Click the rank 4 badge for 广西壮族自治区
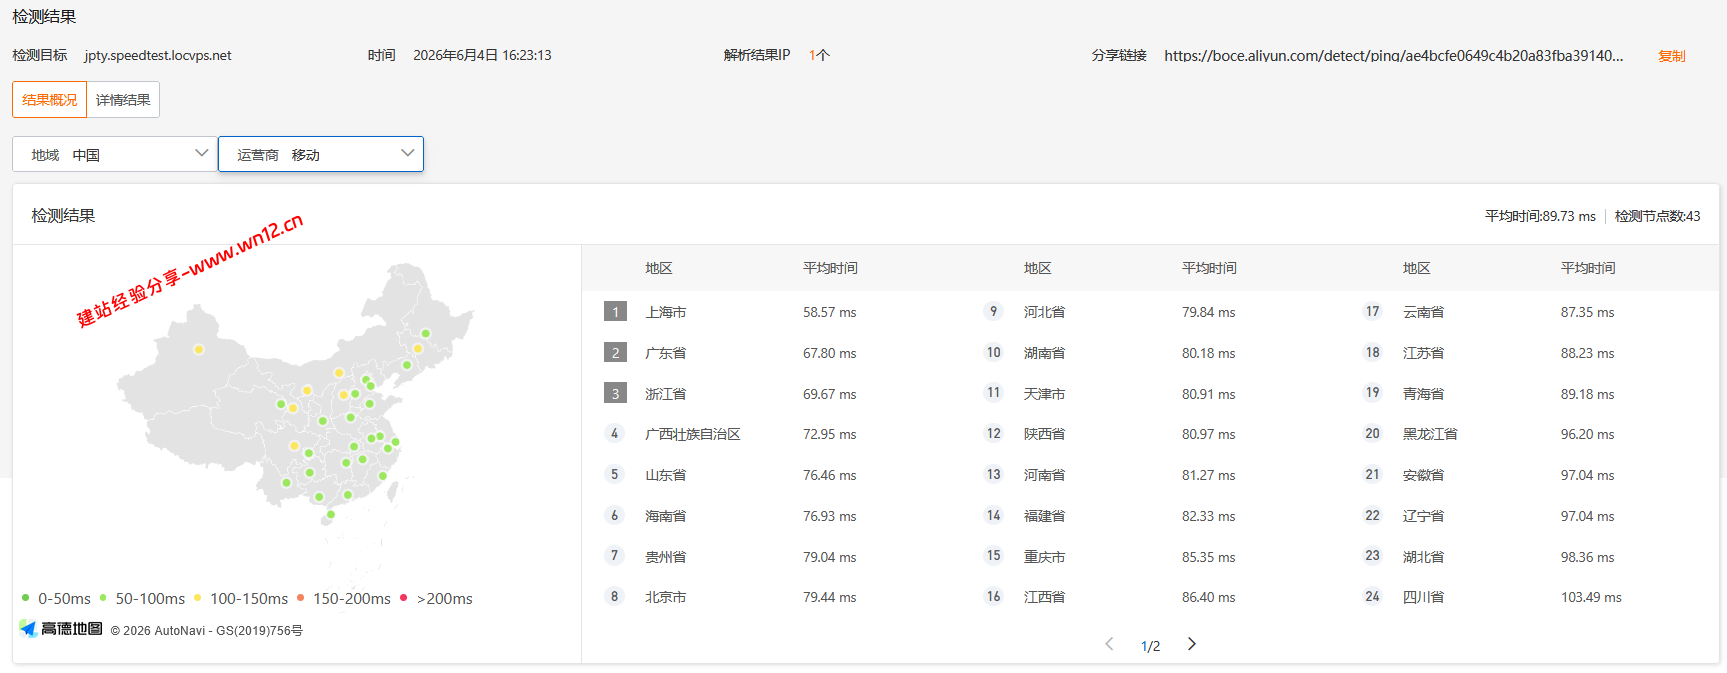Image resolution: width=1727 pixels, height=673 pixels. [615, 434]
